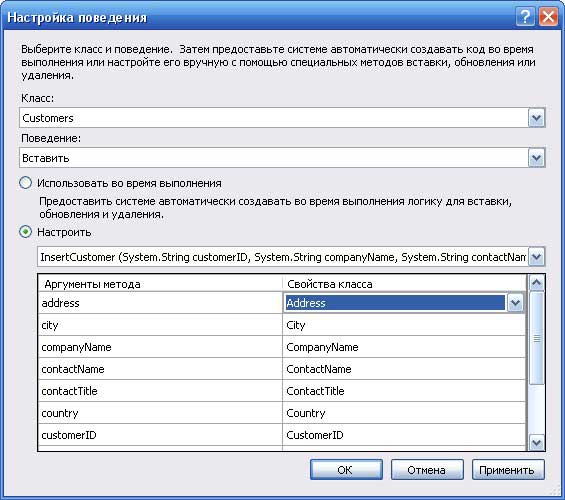The height and width of the screenshot is (500, 565).
Task: Close the Настройка поведения dialog
Action: click(548, 17)
